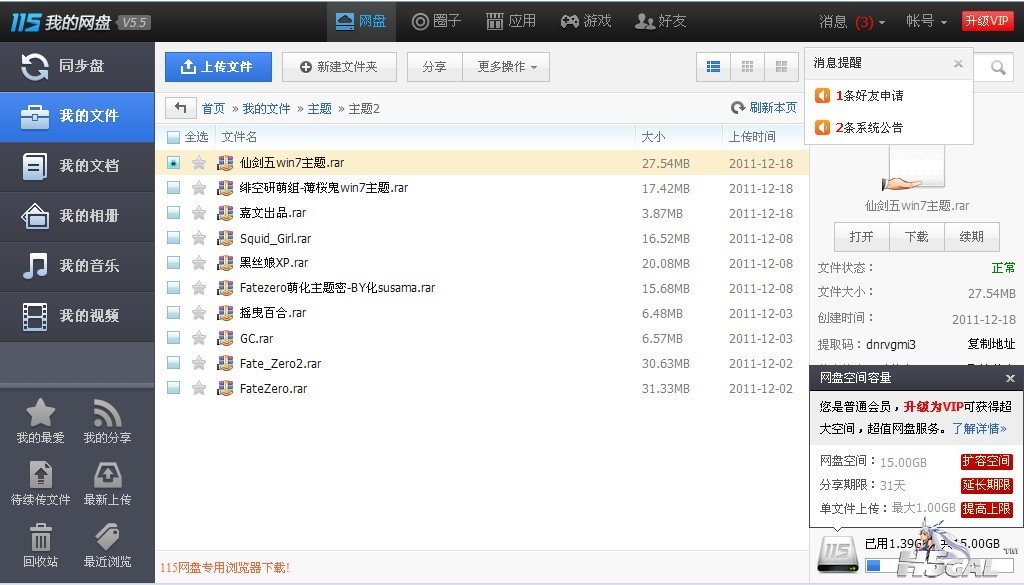Star the Squid_Girl.rar file
The image size is (1024, 585).
click(199, 238)
